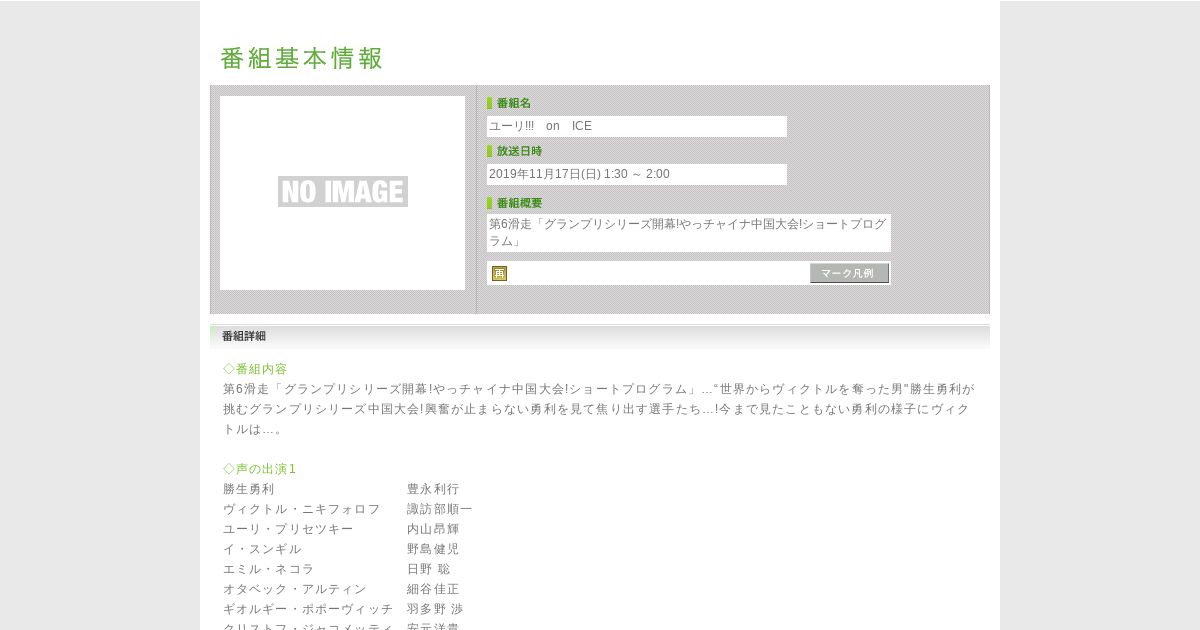Select voice actor 内山昂輝
Image resolution: width=1200 pixels, height=630 pixels.
tap(433, 529)
